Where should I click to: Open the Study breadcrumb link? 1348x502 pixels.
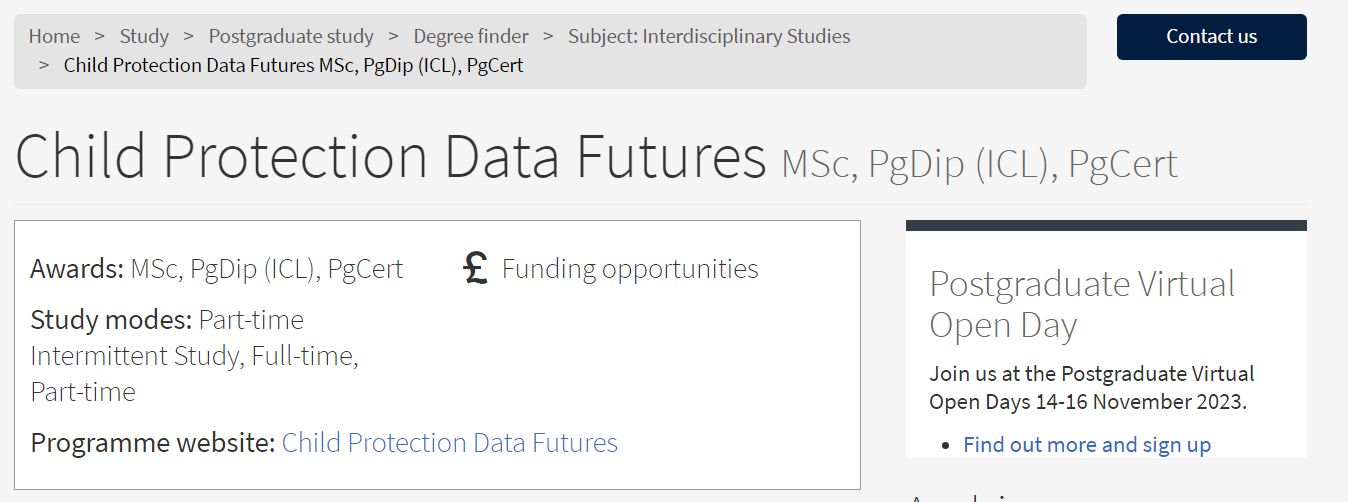[x=144, y=36]
